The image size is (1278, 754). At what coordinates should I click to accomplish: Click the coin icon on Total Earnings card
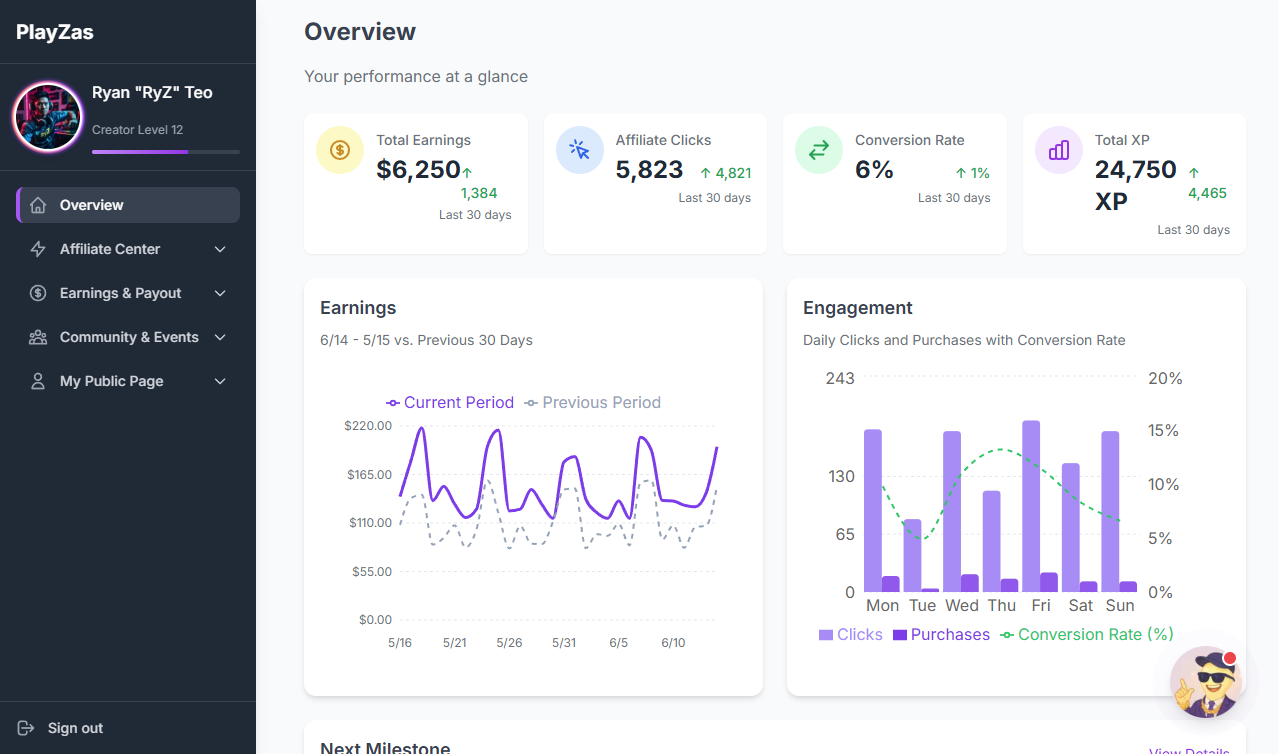[339, 149]
